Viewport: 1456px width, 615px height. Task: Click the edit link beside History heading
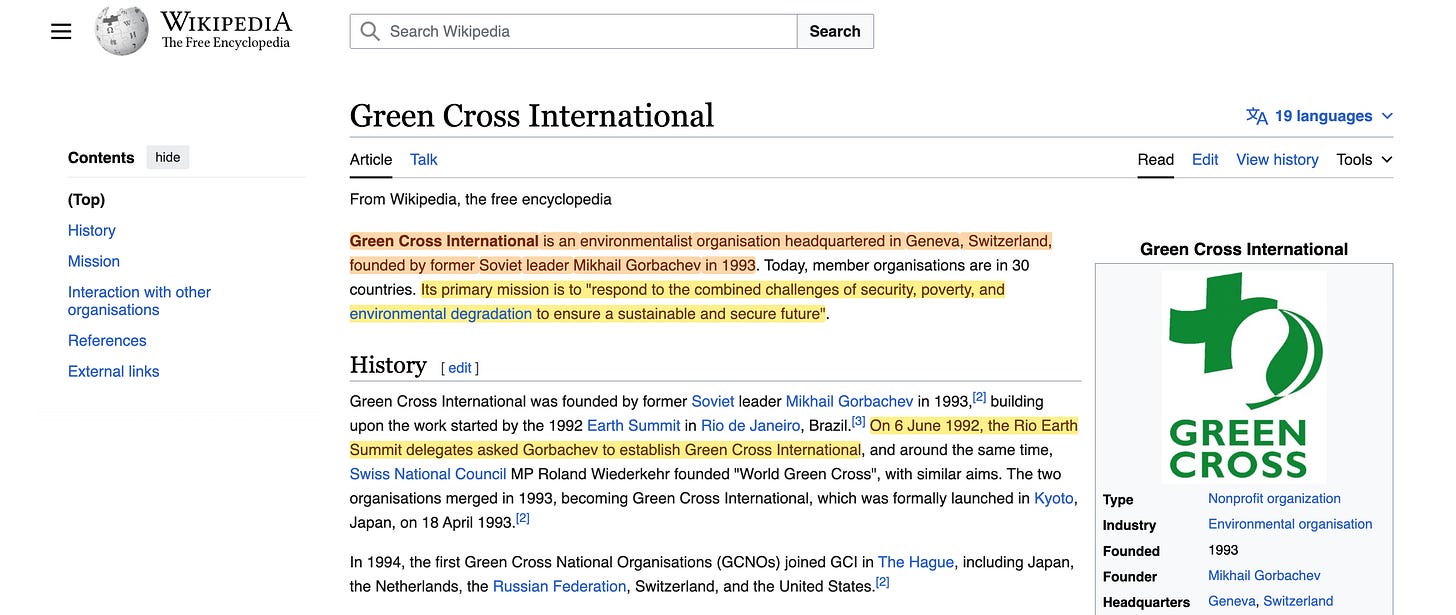click(x=460, y=368)
